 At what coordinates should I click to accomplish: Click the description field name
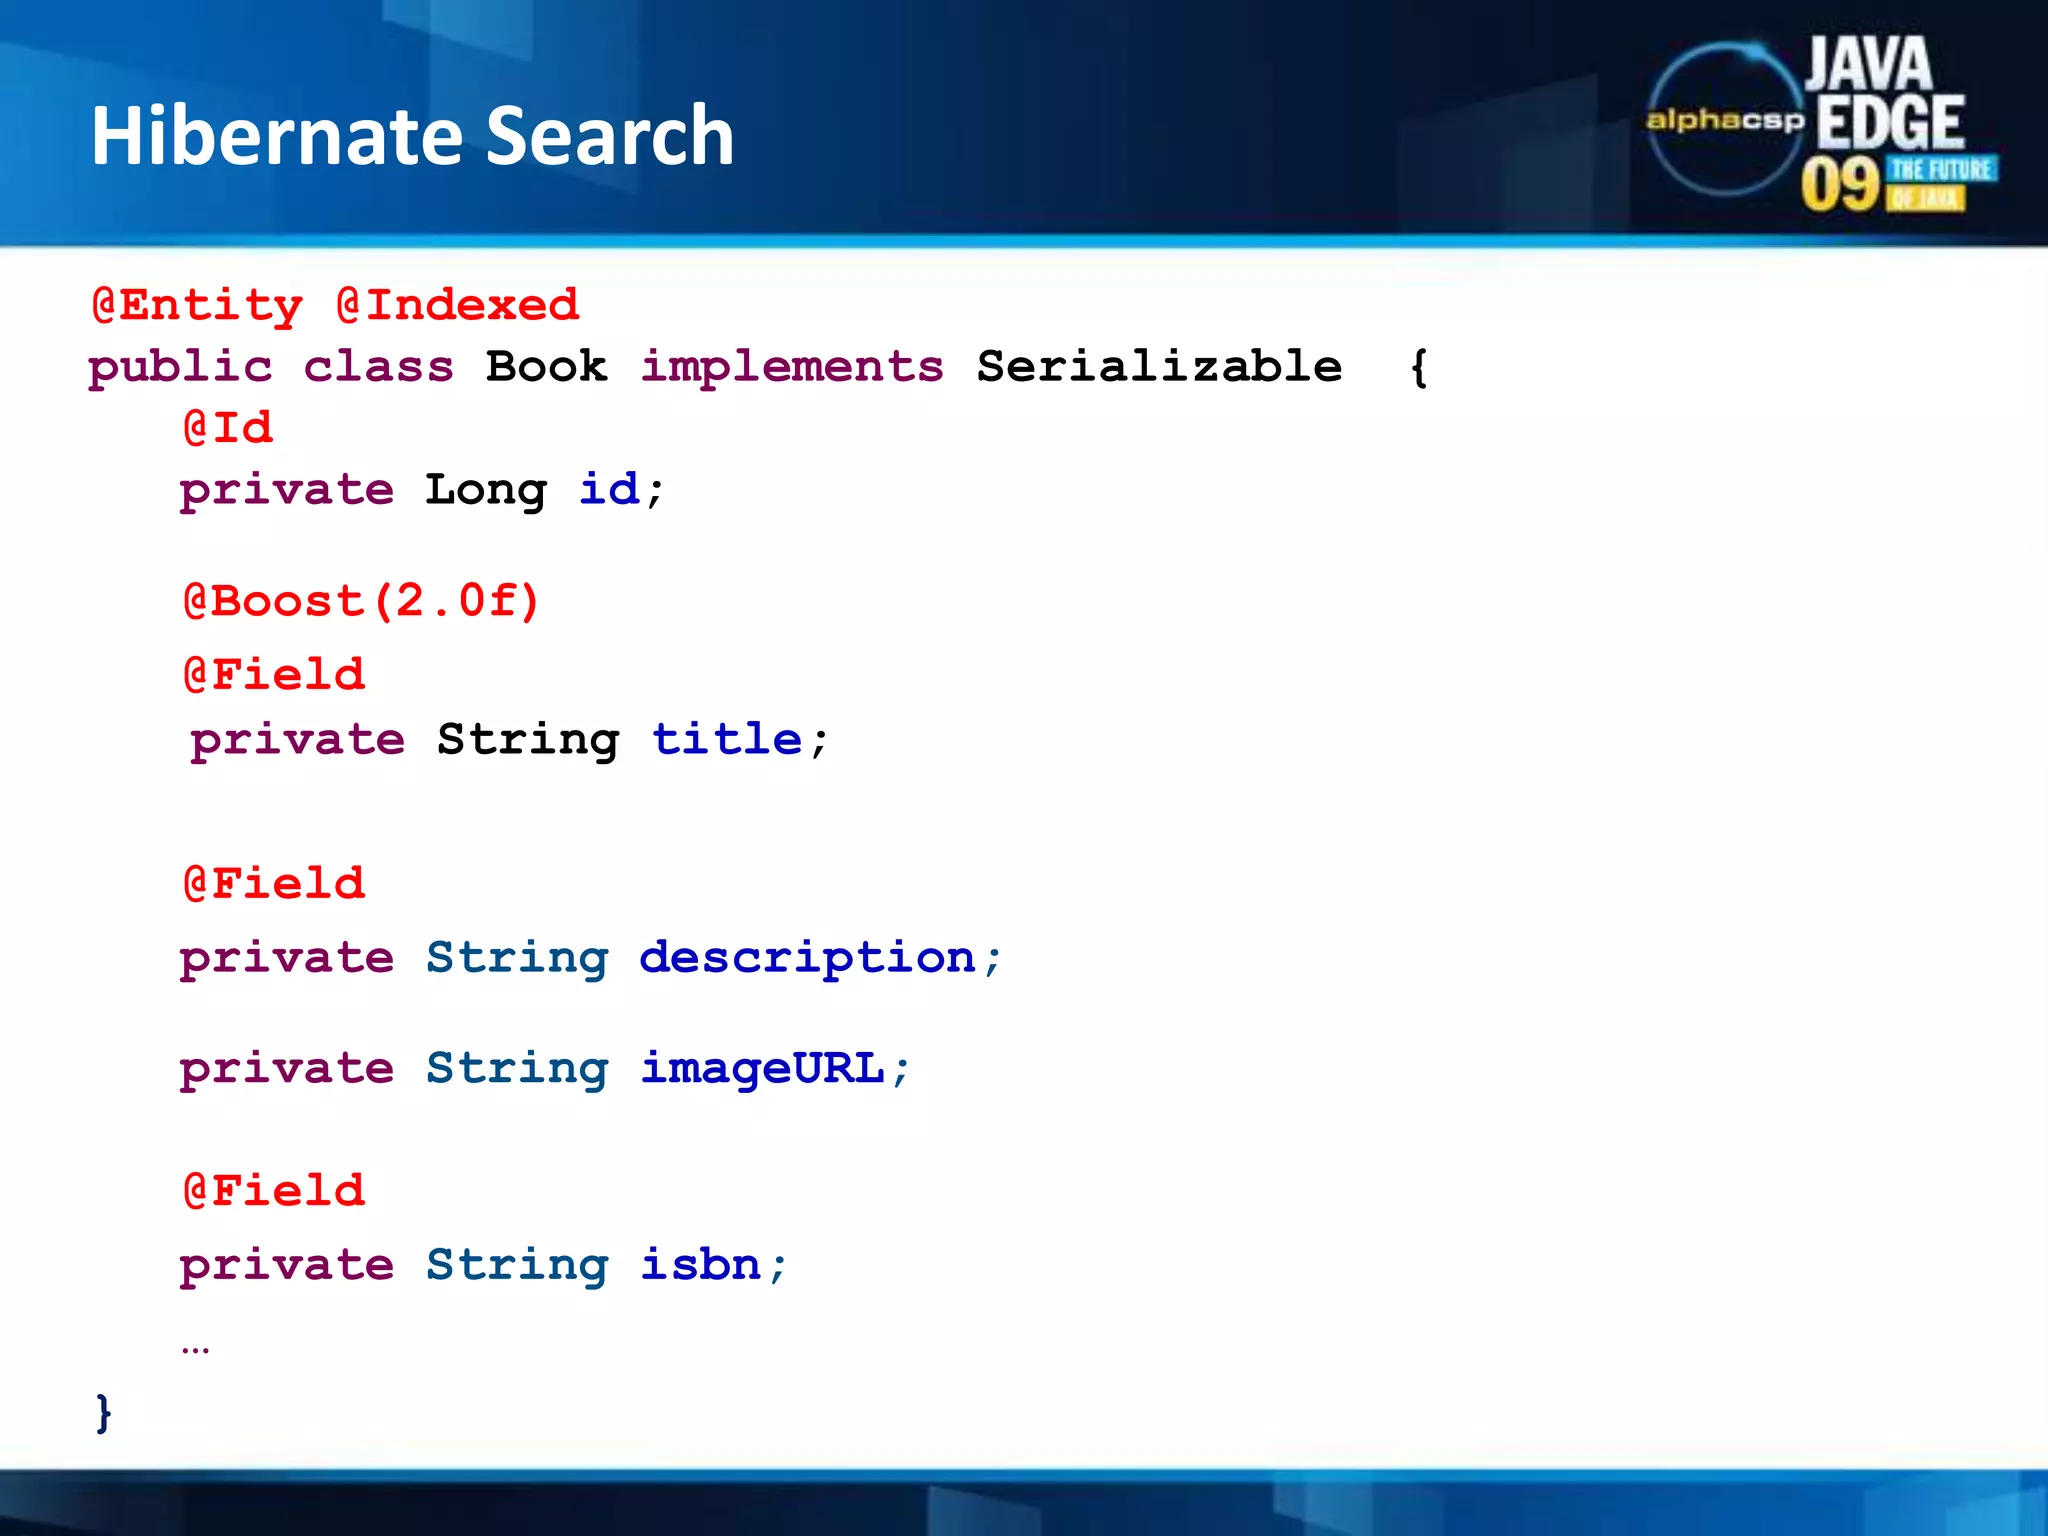807,958
